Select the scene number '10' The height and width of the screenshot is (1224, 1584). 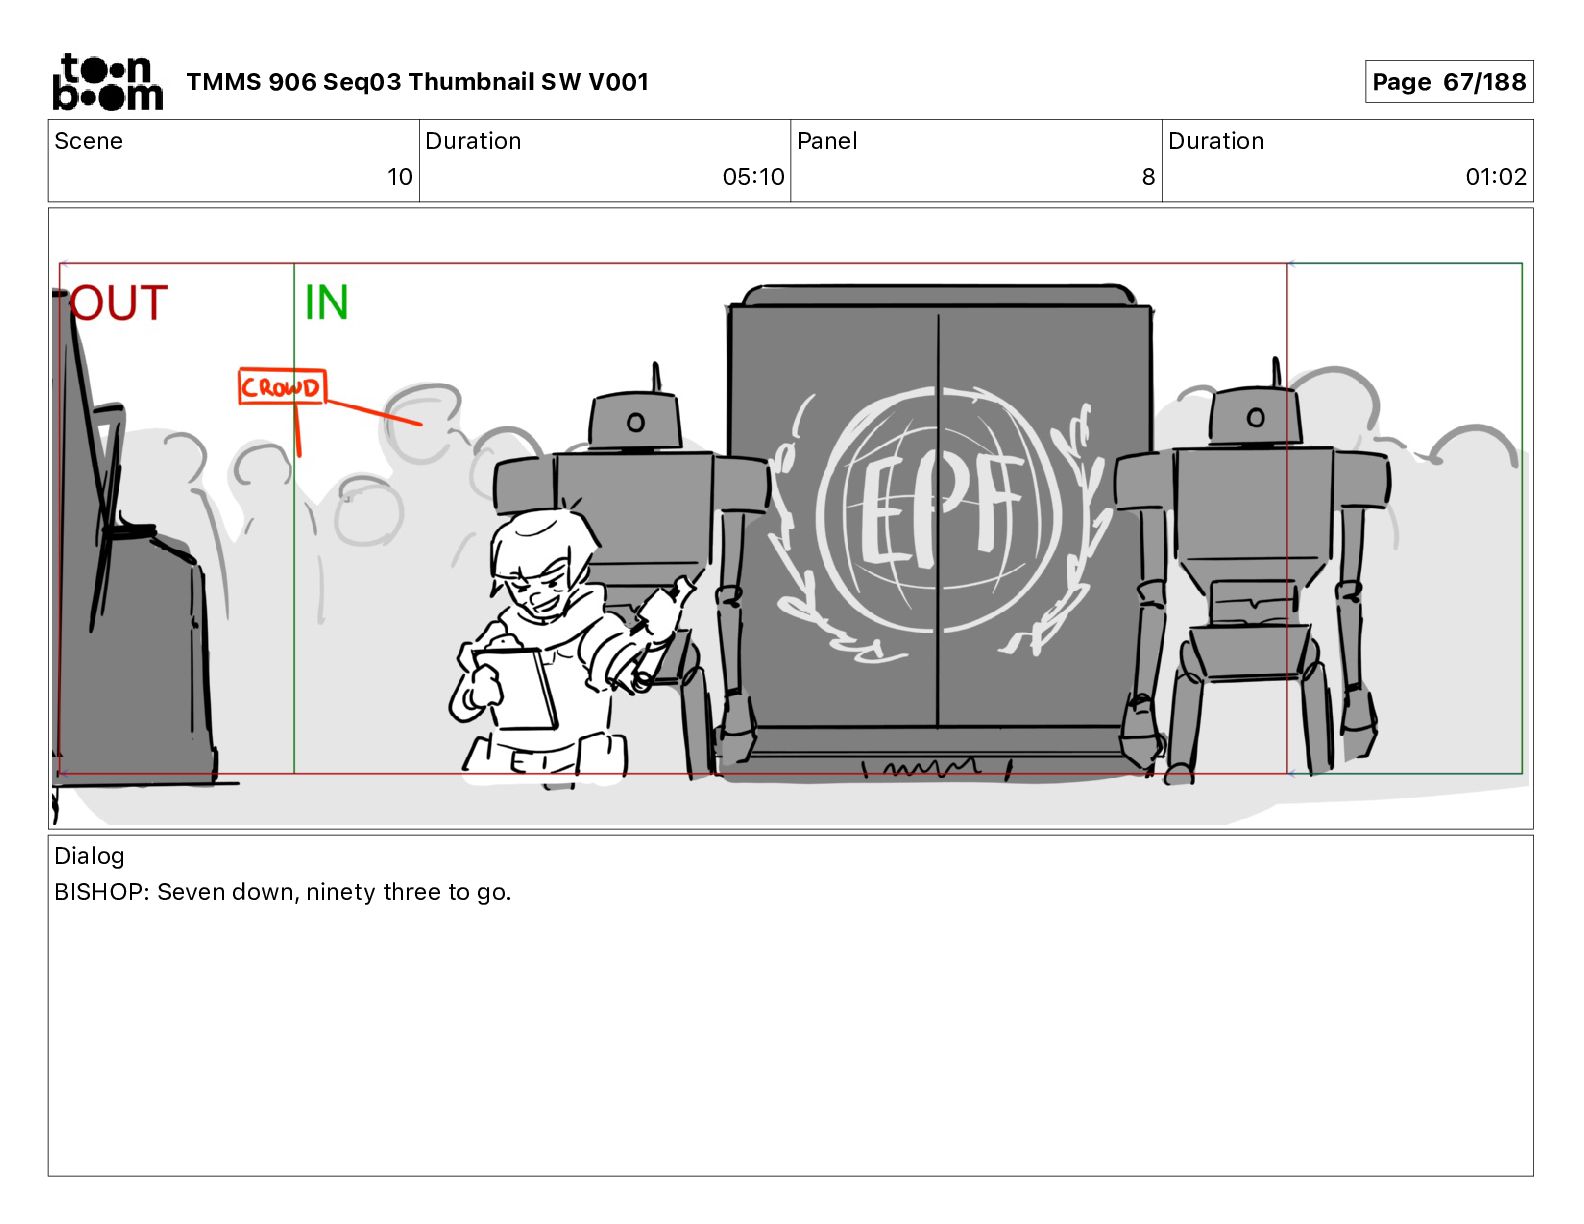pos(399,177)
